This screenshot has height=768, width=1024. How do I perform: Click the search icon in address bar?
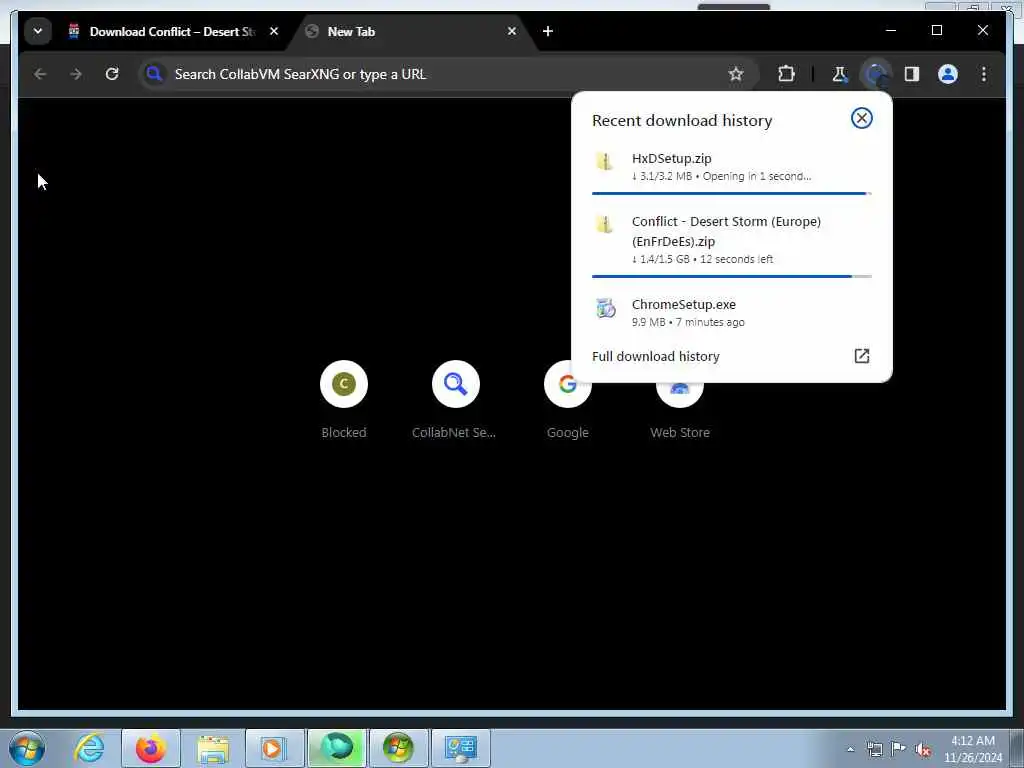[x=154, y=74]
